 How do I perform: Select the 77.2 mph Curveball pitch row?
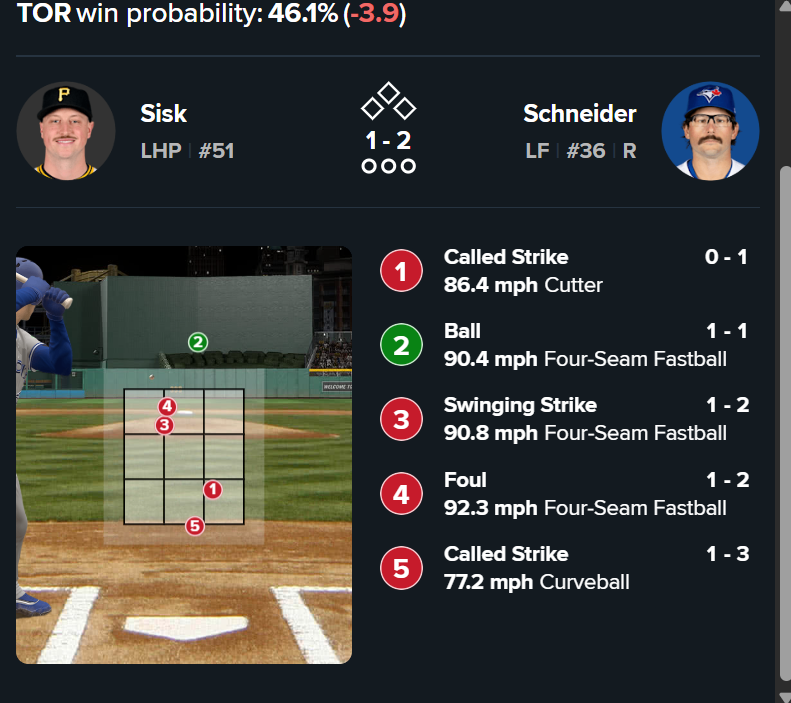click(585, 568)
